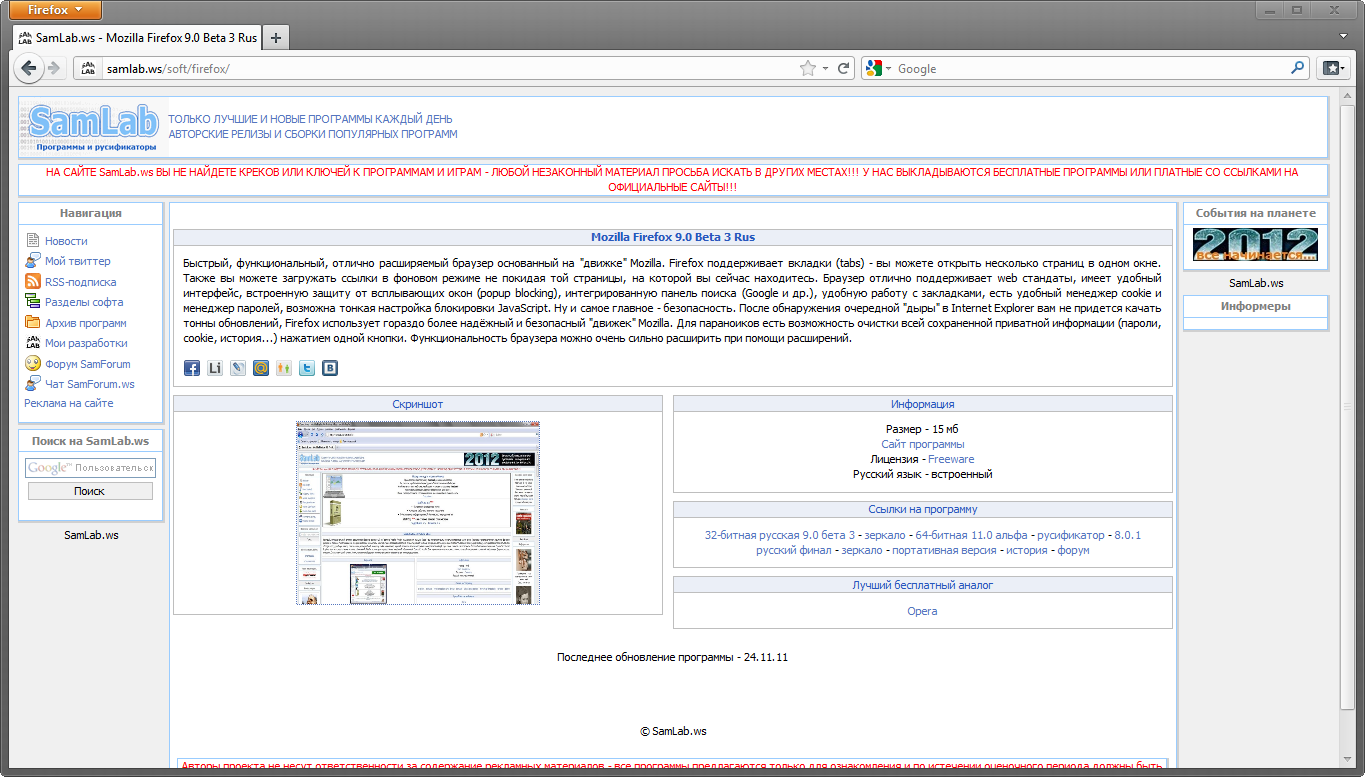Select the SamLab.ws Mozilla Firefox tab
The width and height of the screenshot is (1365, 777).
(137, 38)
